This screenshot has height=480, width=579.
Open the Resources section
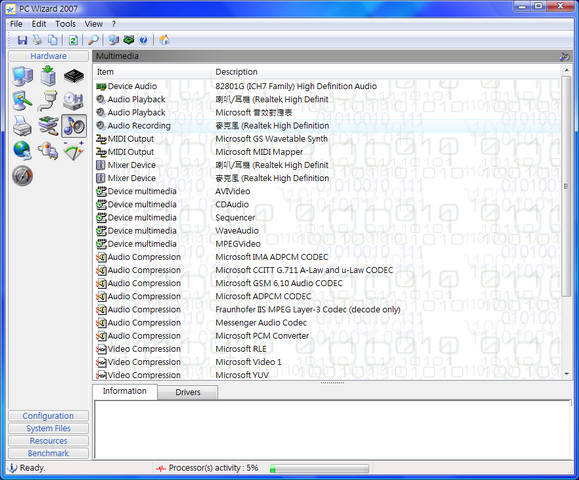pos(48,441)
